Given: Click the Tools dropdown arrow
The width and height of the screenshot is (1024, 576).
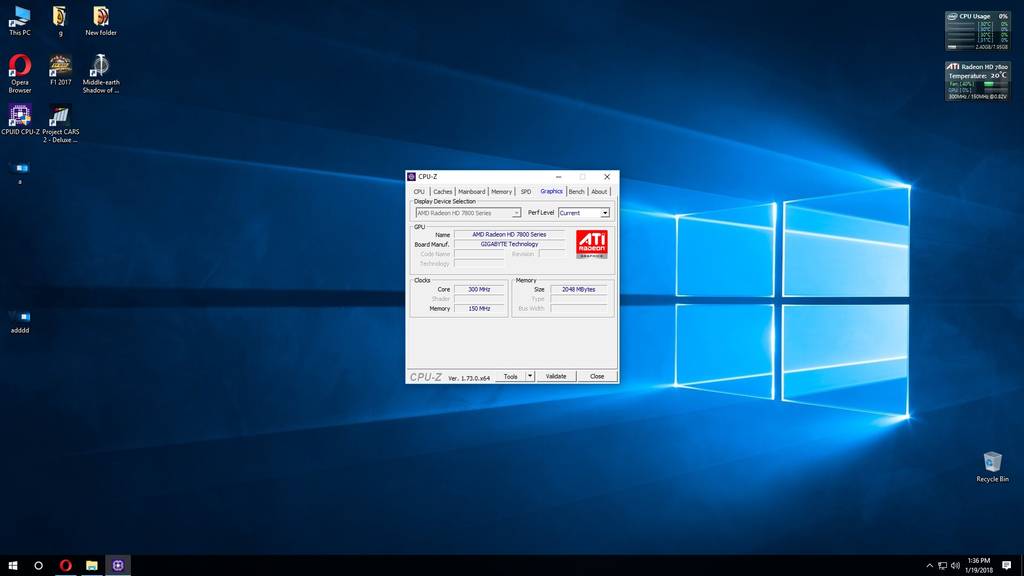Looking at the screenshot, I should [x=528, y=377].
